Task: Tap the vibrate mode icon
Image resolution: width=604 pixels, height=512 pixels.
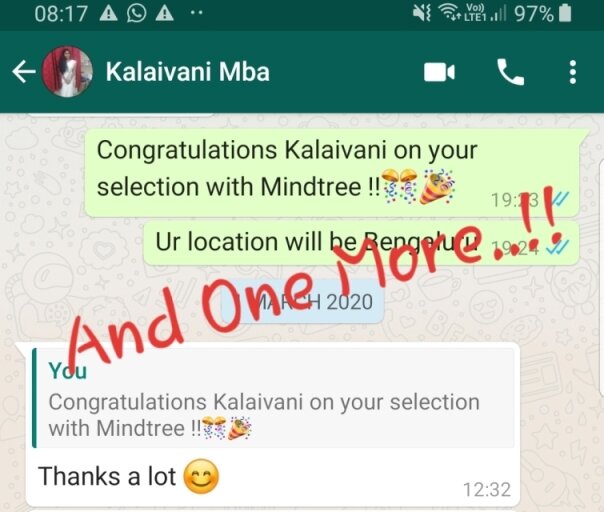Action: click(x=421, y=14)
